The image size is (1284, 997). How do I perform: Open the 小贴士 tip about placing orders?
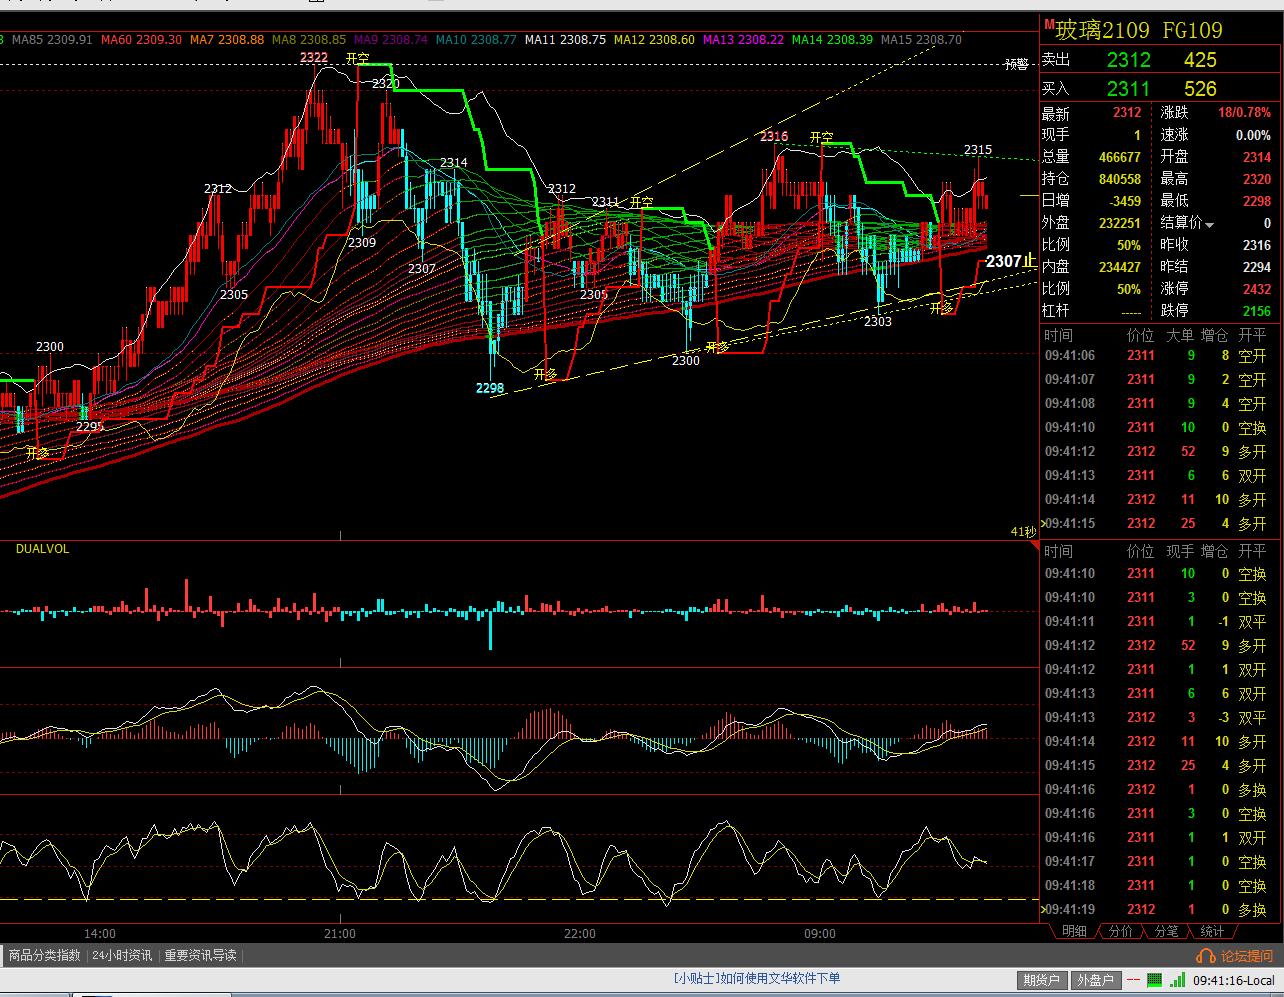[757, 979]
